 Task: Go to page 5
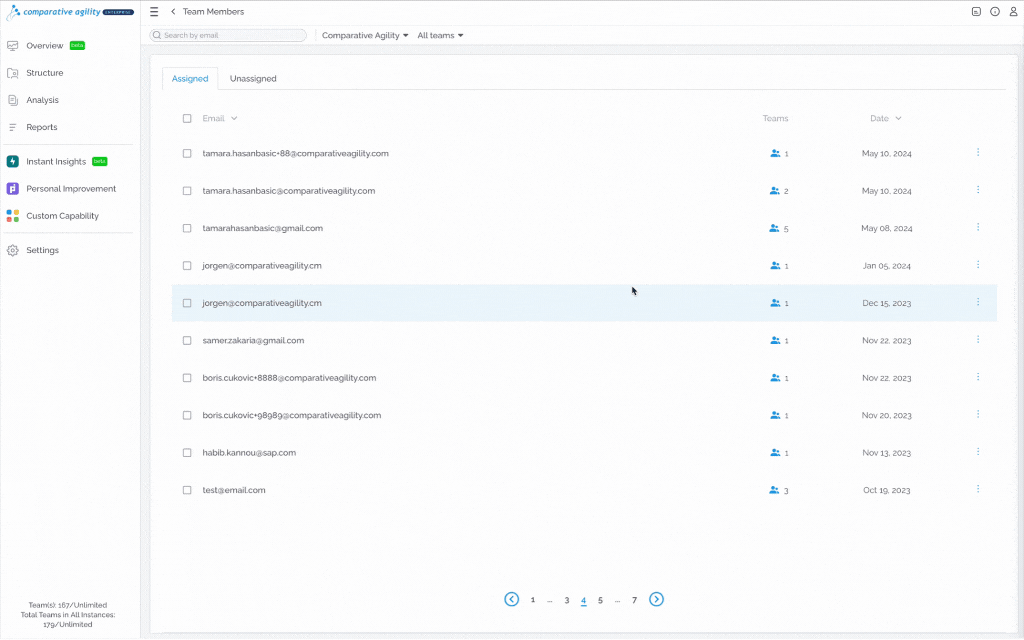pos(600,600)
